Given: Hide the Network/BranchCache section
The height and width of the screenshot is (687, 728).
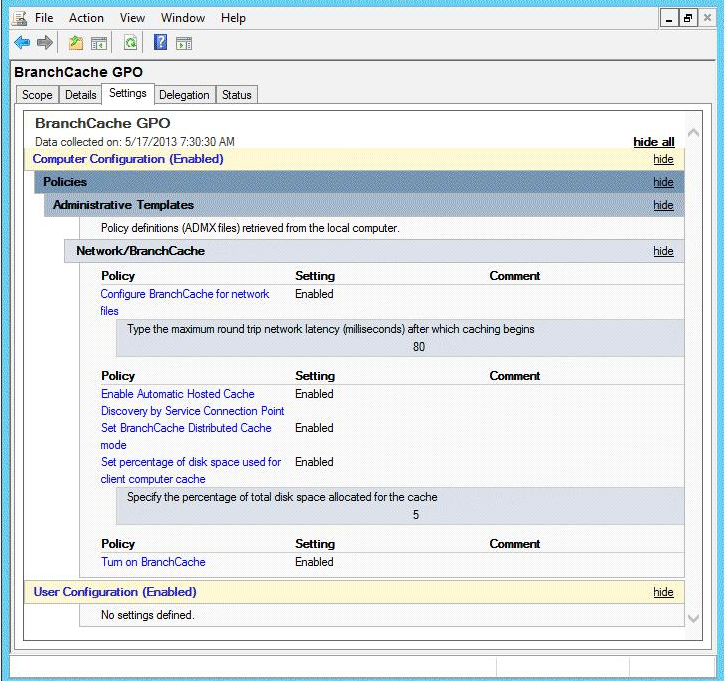Looking at the screenshot, I should [663, 252].
